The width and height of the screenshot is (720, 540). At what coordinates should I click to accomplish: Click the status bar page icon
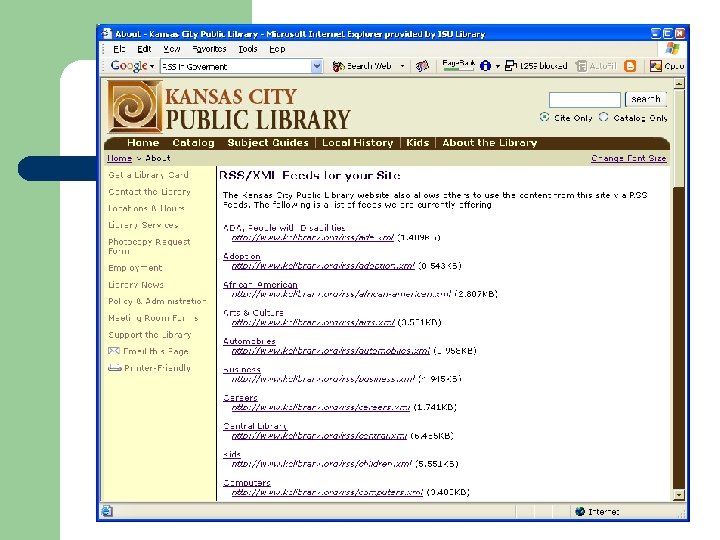tap(107, 511)
